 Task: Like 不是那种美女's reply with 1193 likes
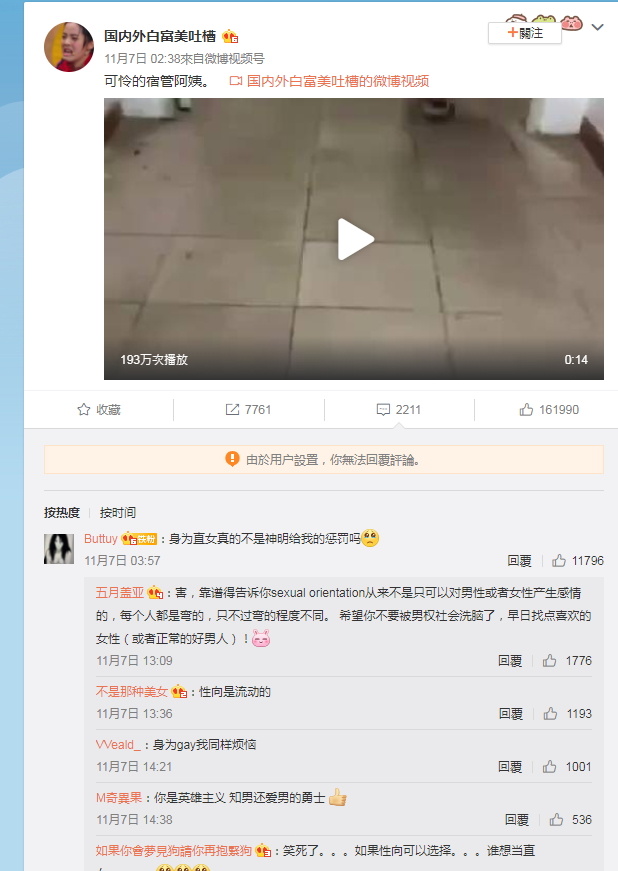550,714
